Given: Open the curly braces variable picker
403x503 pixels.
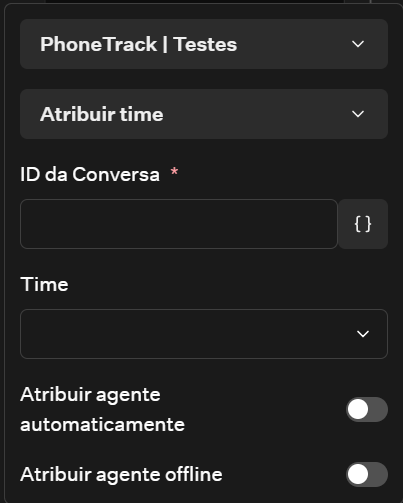Looking at the screenshot, I should point(363,224).
